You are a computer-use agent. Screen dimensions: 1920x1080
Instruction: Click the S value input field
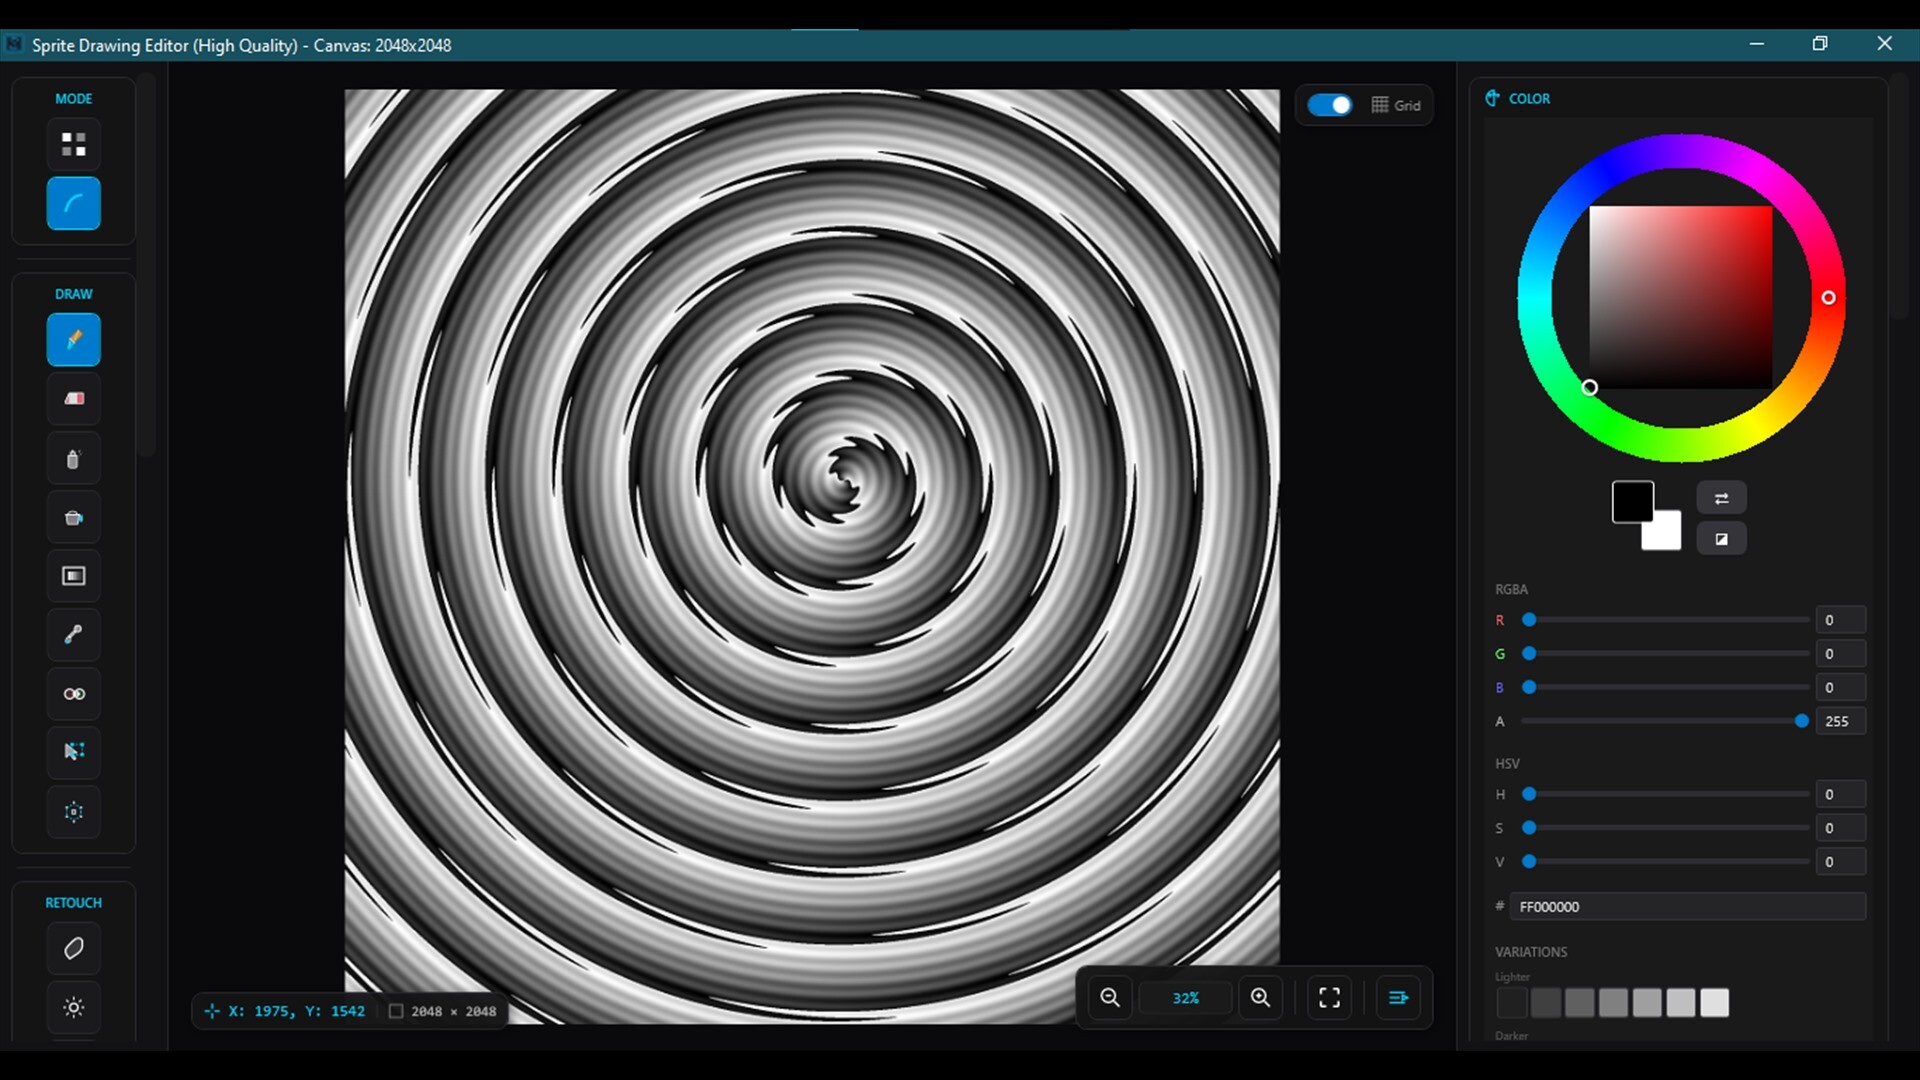[1840, 828]
